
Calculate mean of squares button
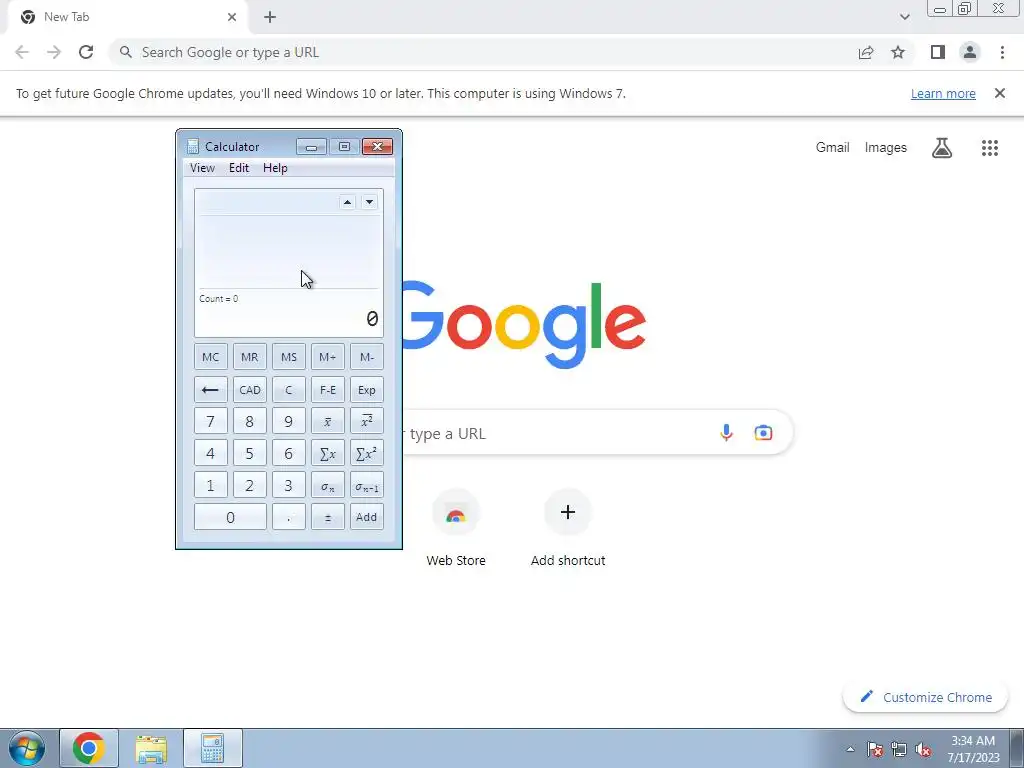367,421
